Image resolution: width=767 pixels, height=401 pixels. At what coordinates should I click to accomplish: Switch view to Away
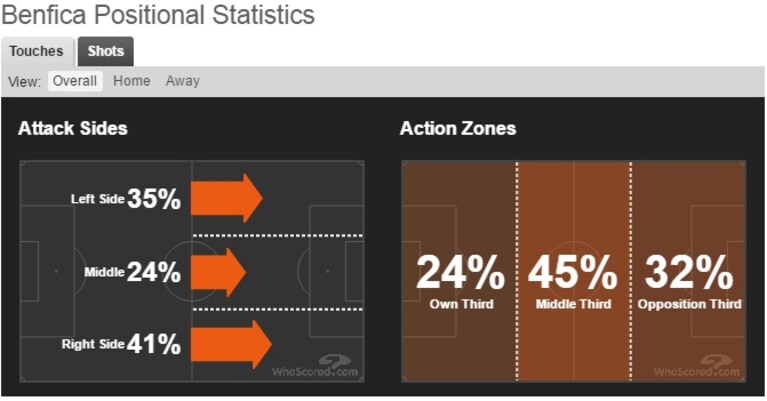pos(182,81)
